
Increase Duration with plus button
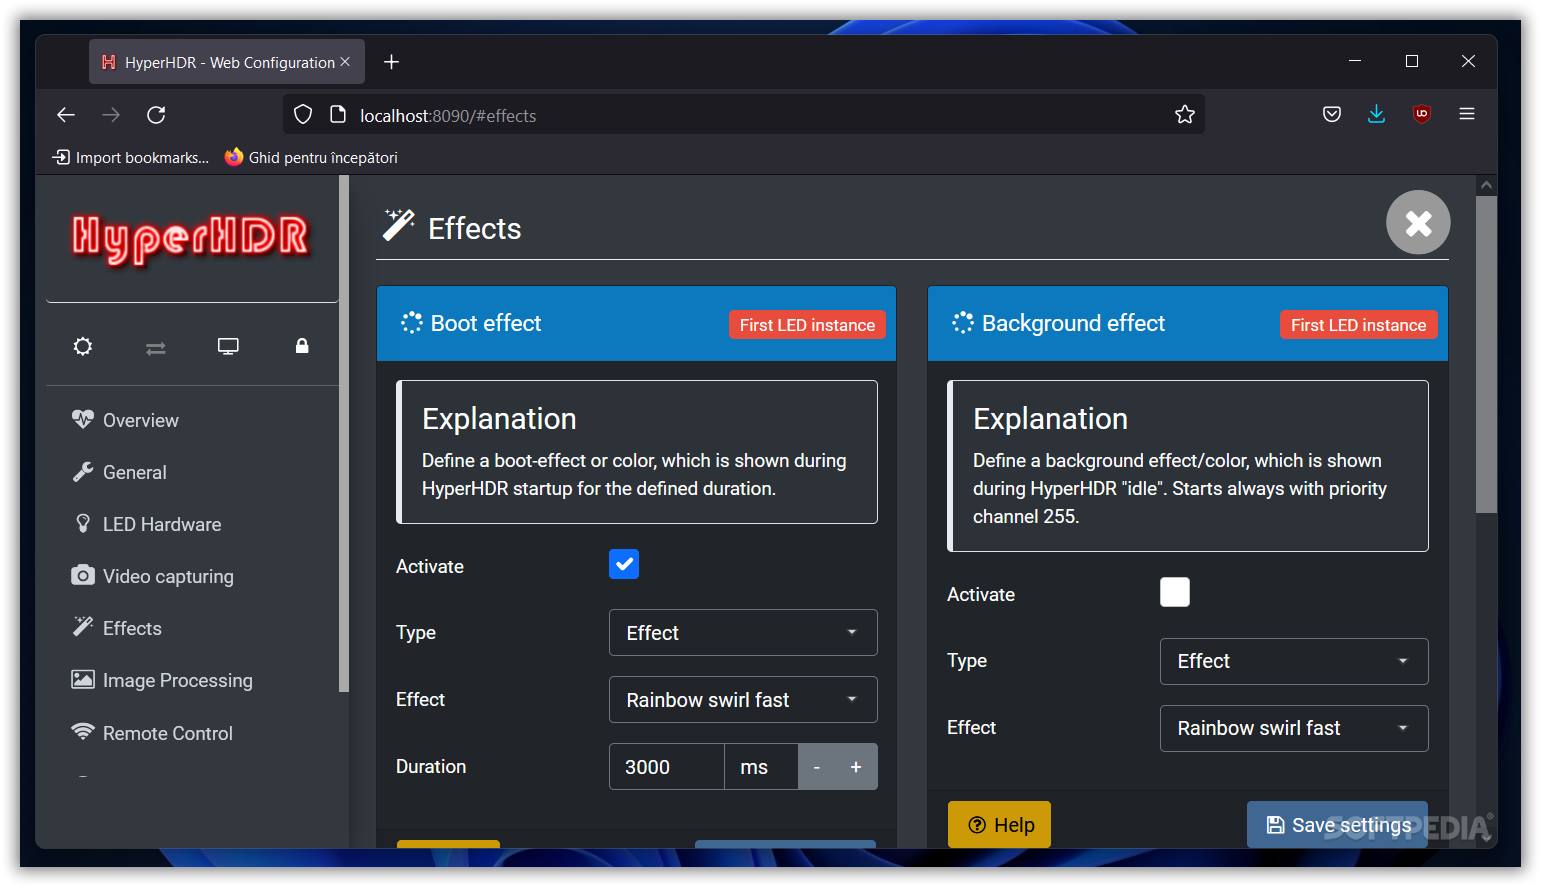[x=856, y=767]
